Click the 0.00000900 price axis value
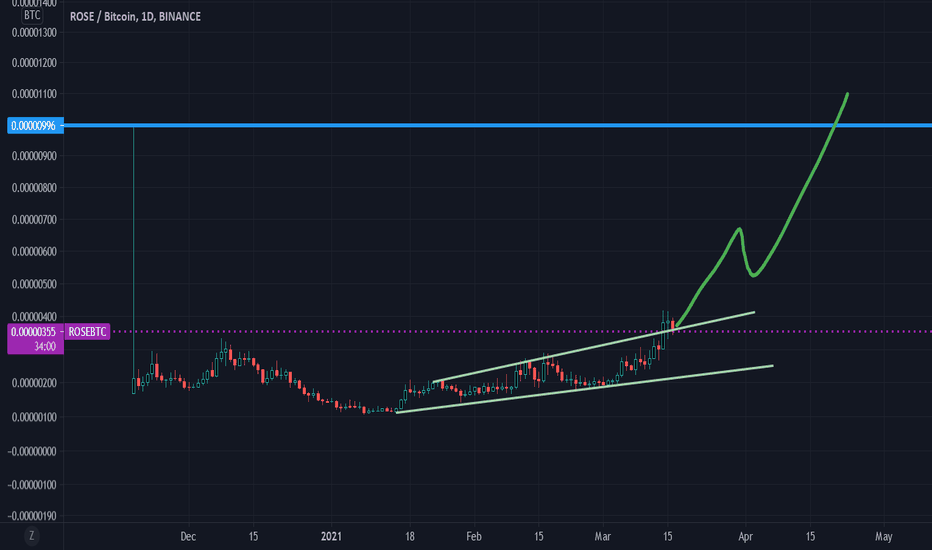Screen dimensions: 932x550 click(x=34, y=156)
